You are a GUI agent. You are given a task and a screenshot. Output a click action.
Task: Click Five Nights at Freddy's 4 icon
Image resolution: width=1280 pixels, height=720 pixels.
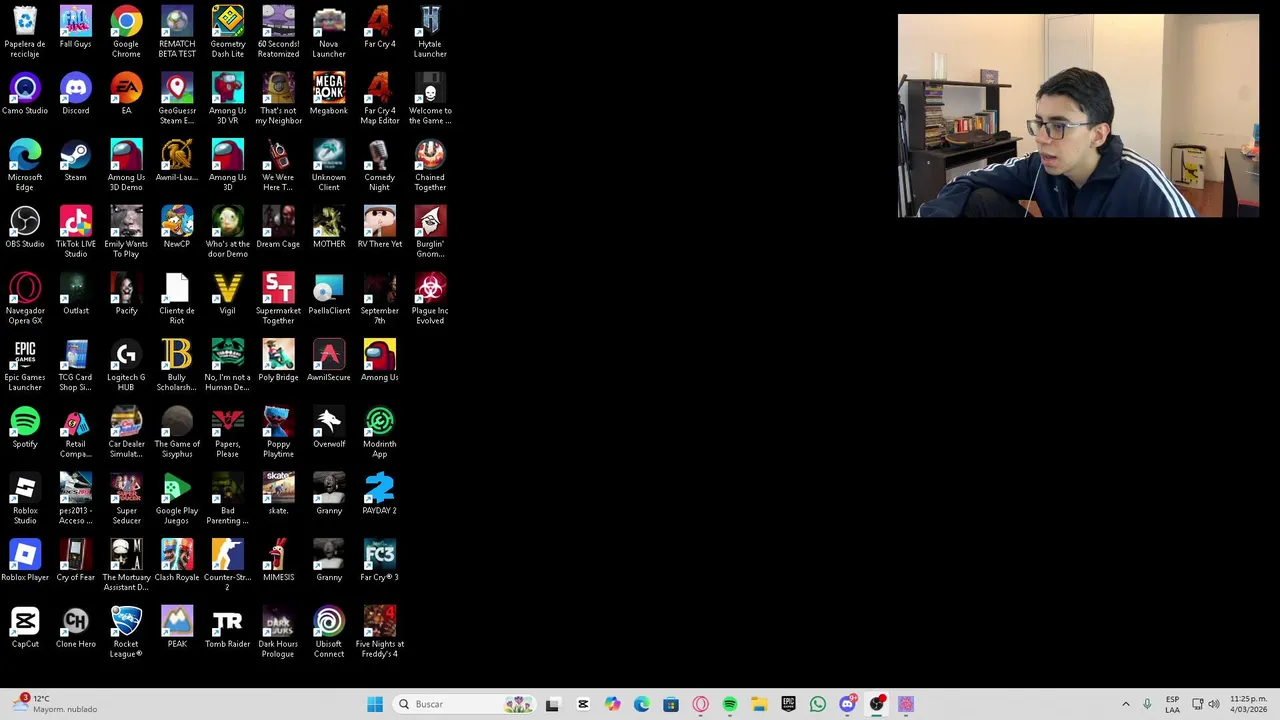pos(380,632)
